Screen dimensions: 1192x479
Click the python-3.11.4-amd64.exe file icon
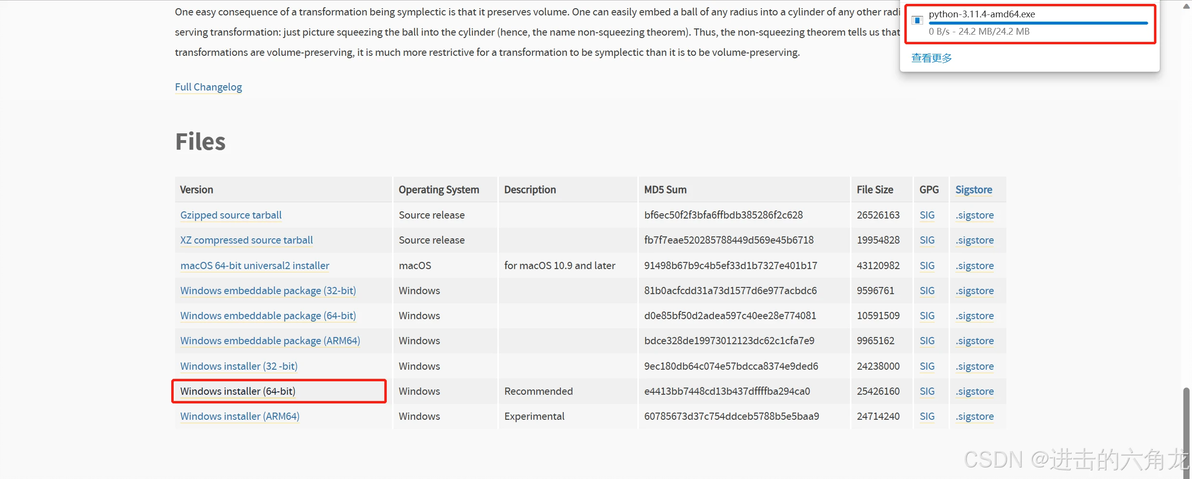pos(917,19)
